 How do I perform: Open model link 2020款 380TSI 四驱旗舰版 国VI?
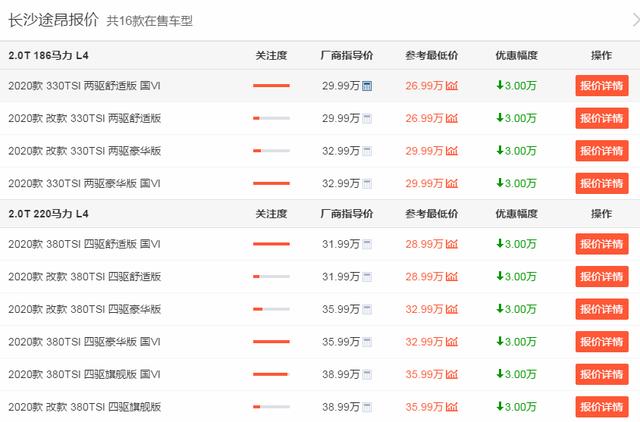pyautogui.click(x=84, y=374)
